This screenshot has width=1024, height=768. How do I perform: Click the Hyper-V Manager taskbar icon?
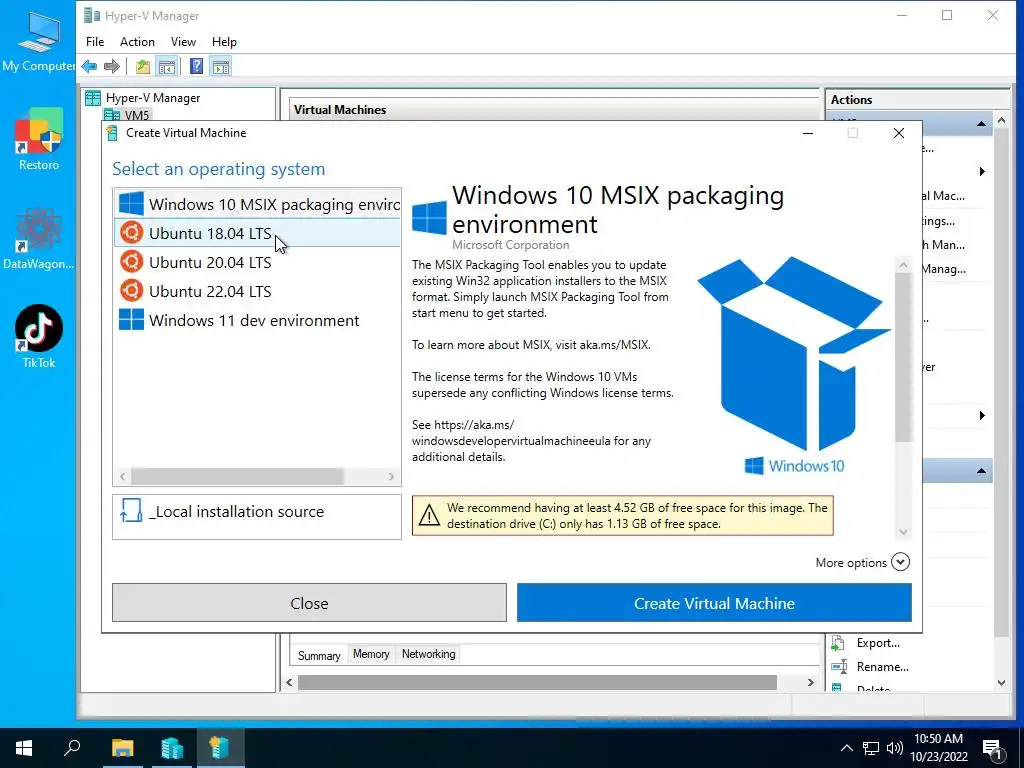pyautogui.click(x=172, y=748)
